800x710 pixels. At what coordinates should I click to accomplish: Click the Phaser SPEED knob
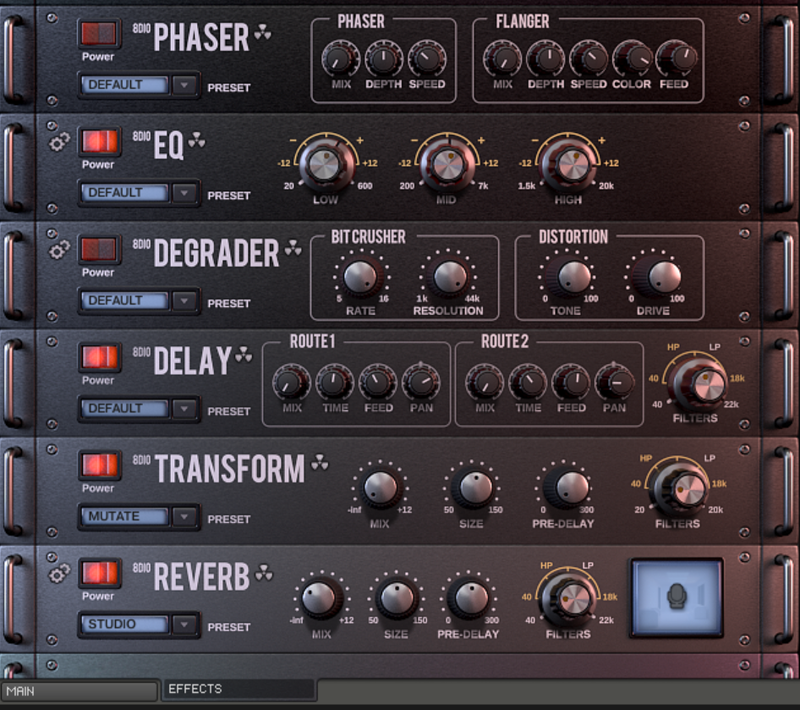coord(427,59)
